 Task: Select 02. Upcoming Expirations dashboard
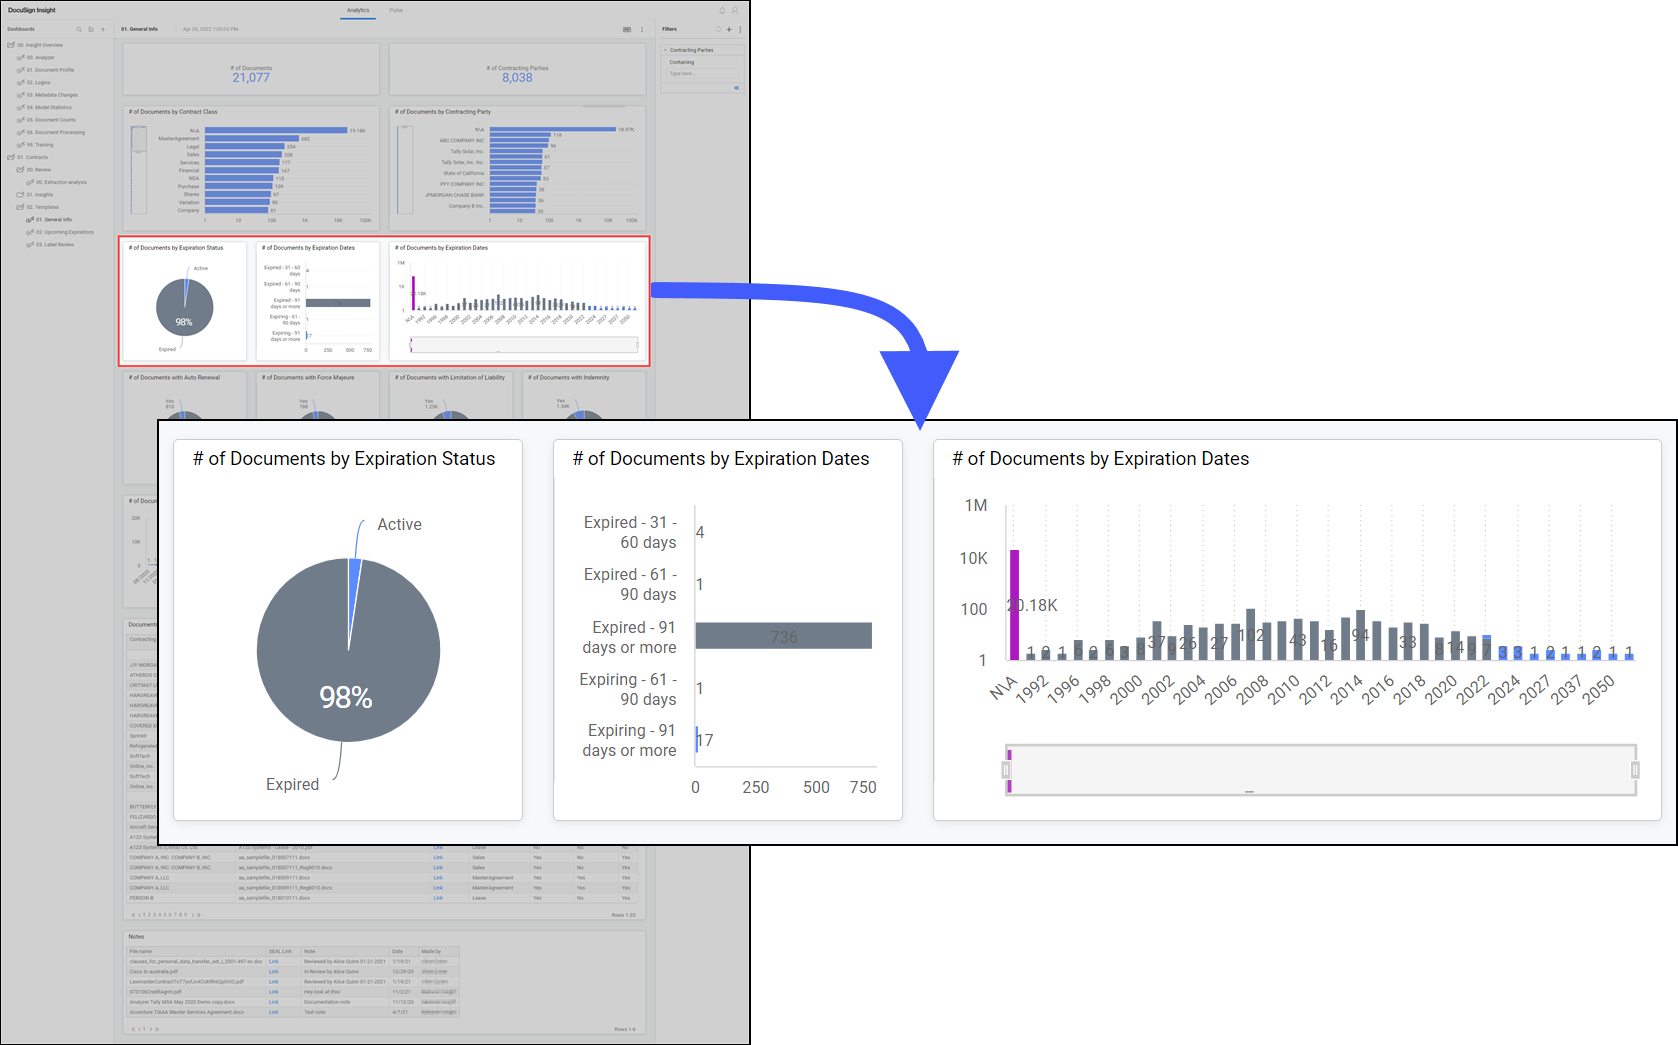(65, 232)
